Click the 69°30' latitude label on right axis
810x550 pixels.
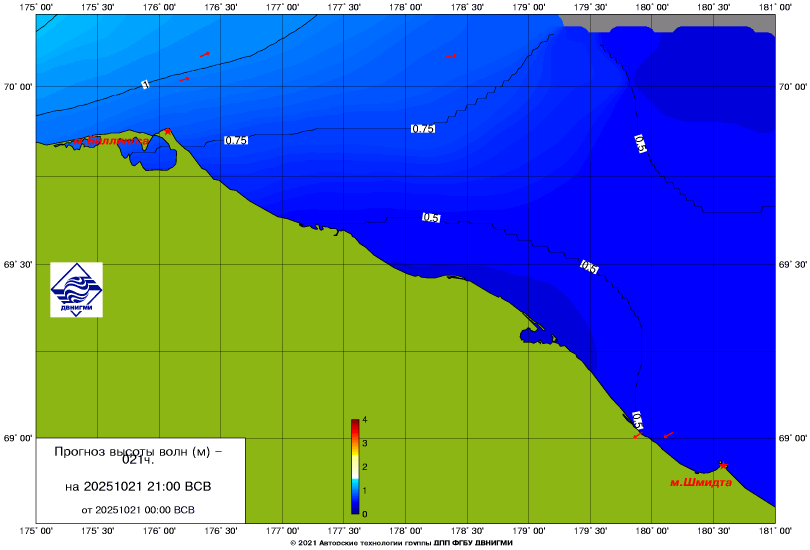point(793,264)
